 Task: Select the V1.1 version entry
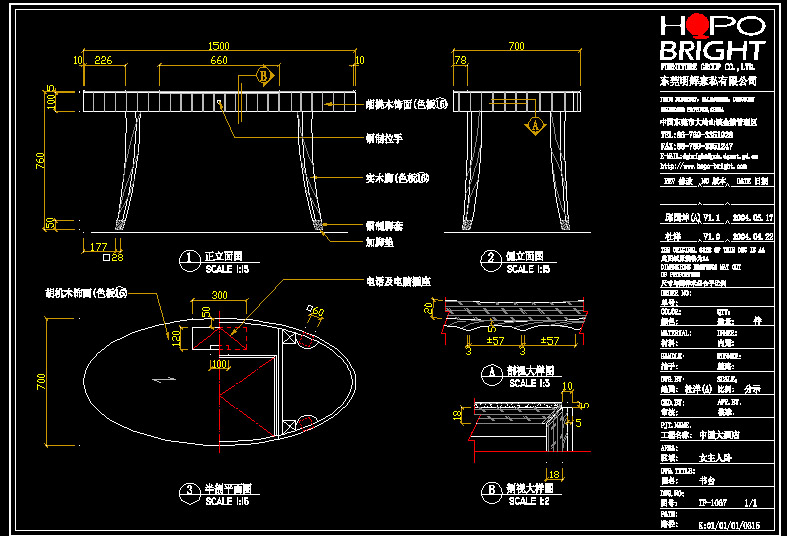(712, 218)
